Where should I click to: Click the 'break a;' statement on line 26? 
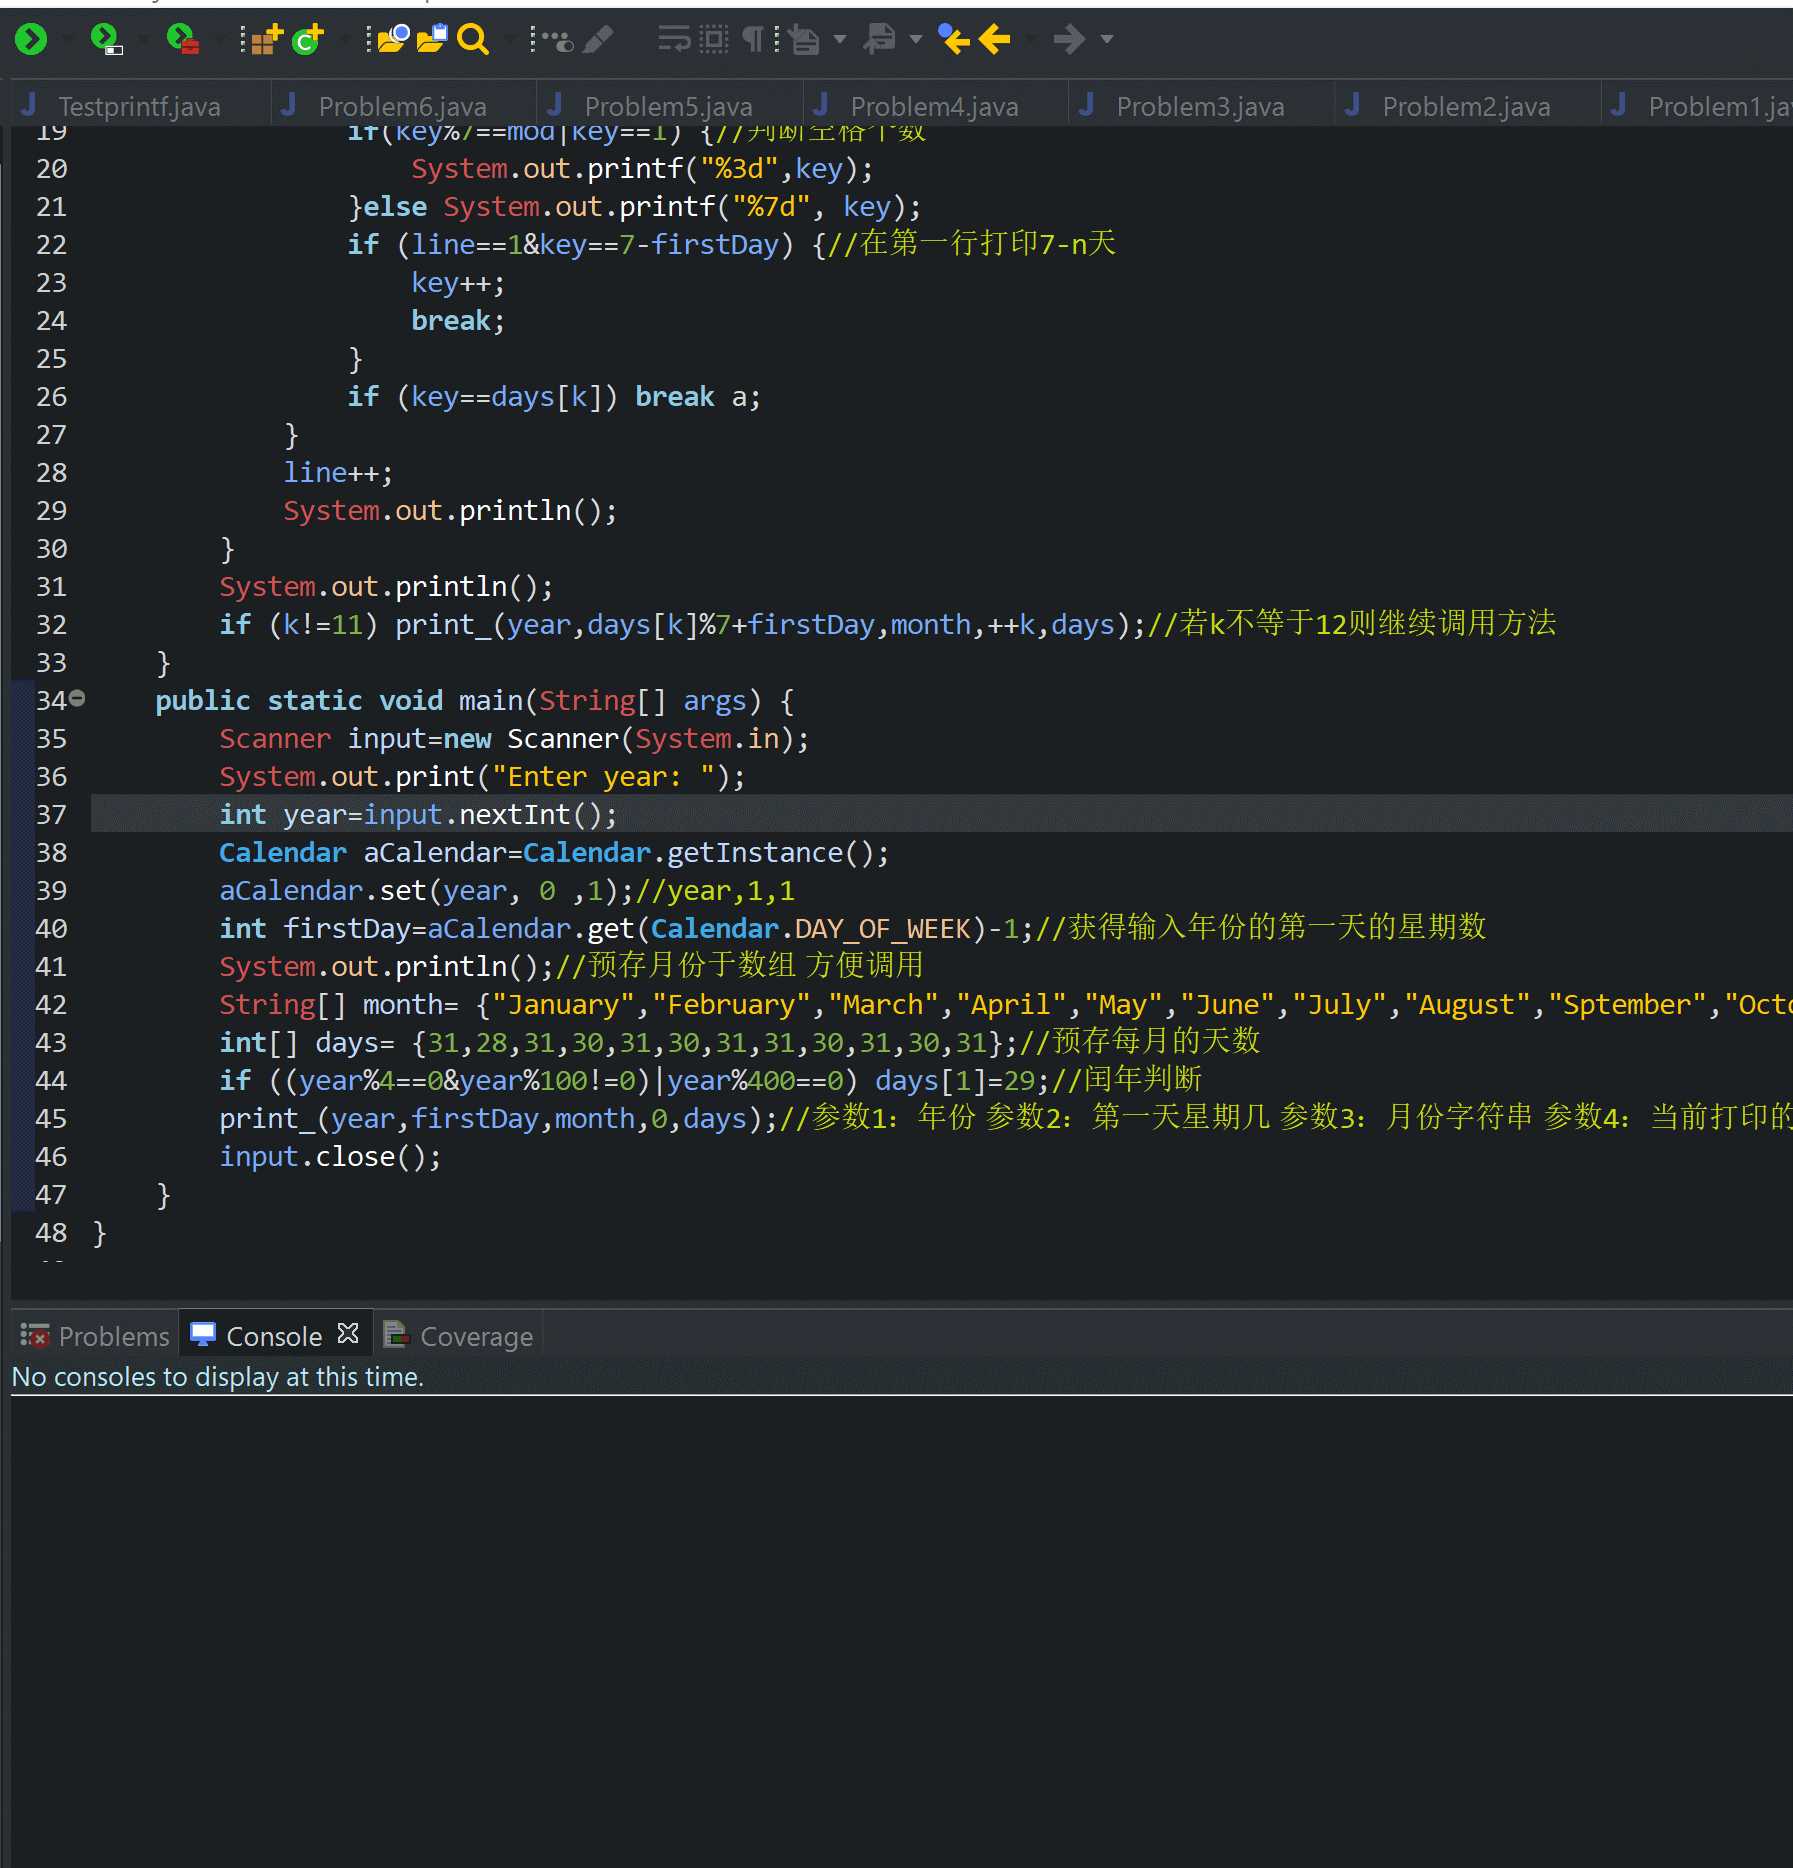698,396
